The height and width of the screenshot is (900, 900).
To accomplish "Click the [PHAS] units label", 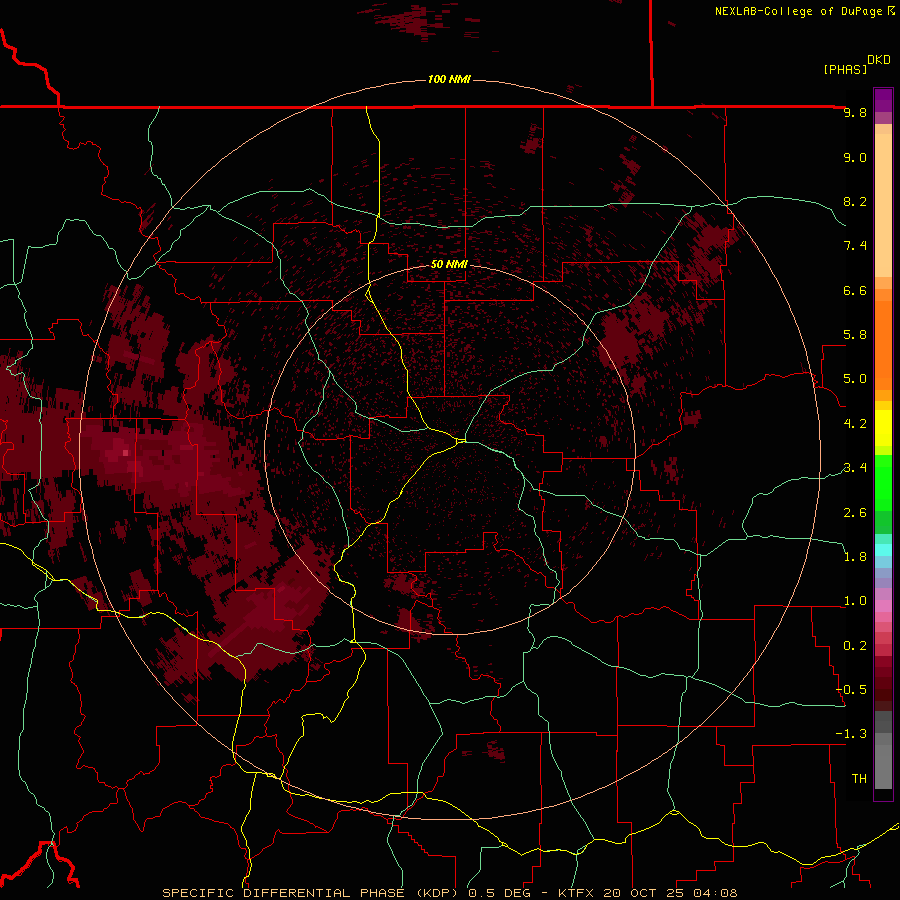I will (845, 69).
